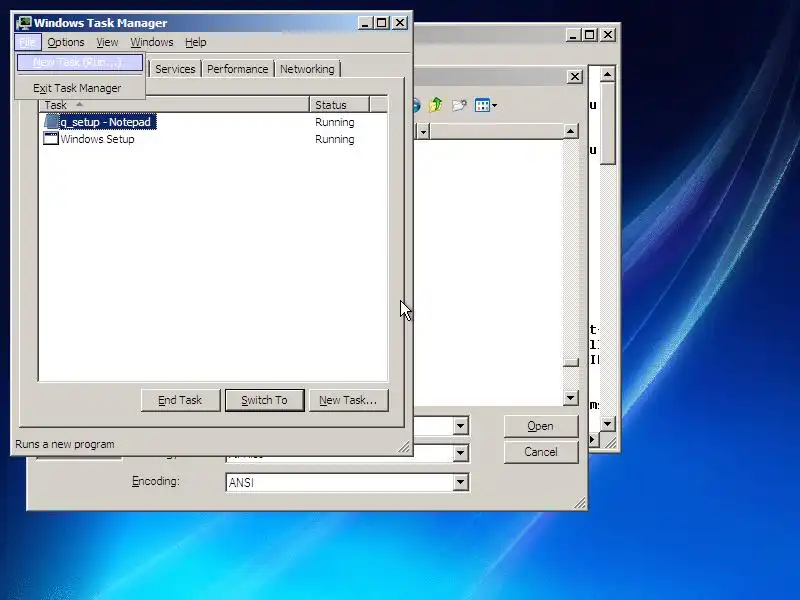Click Running status of q_setup Notepad
The image size is (800, 600).
coord(335,122)
